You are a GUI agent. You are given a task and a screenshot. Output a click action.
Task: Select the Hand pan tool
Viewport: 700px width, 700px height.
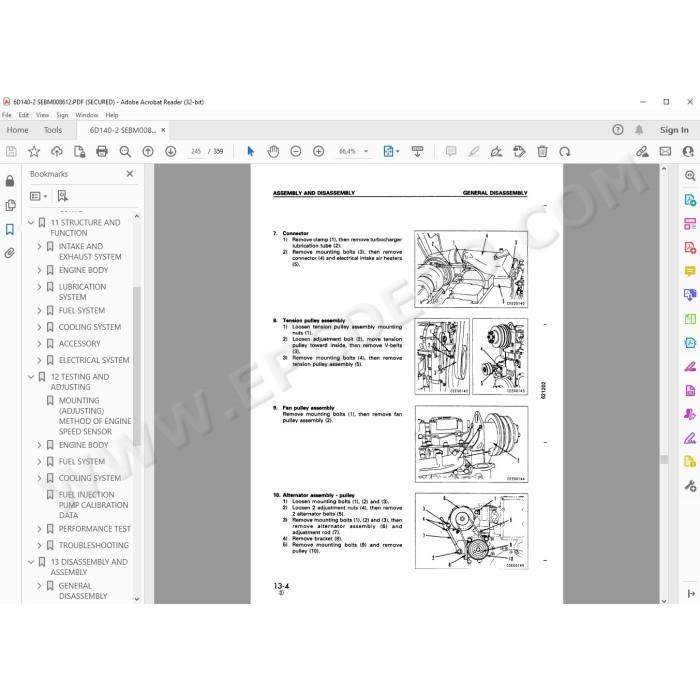[273, 152]
